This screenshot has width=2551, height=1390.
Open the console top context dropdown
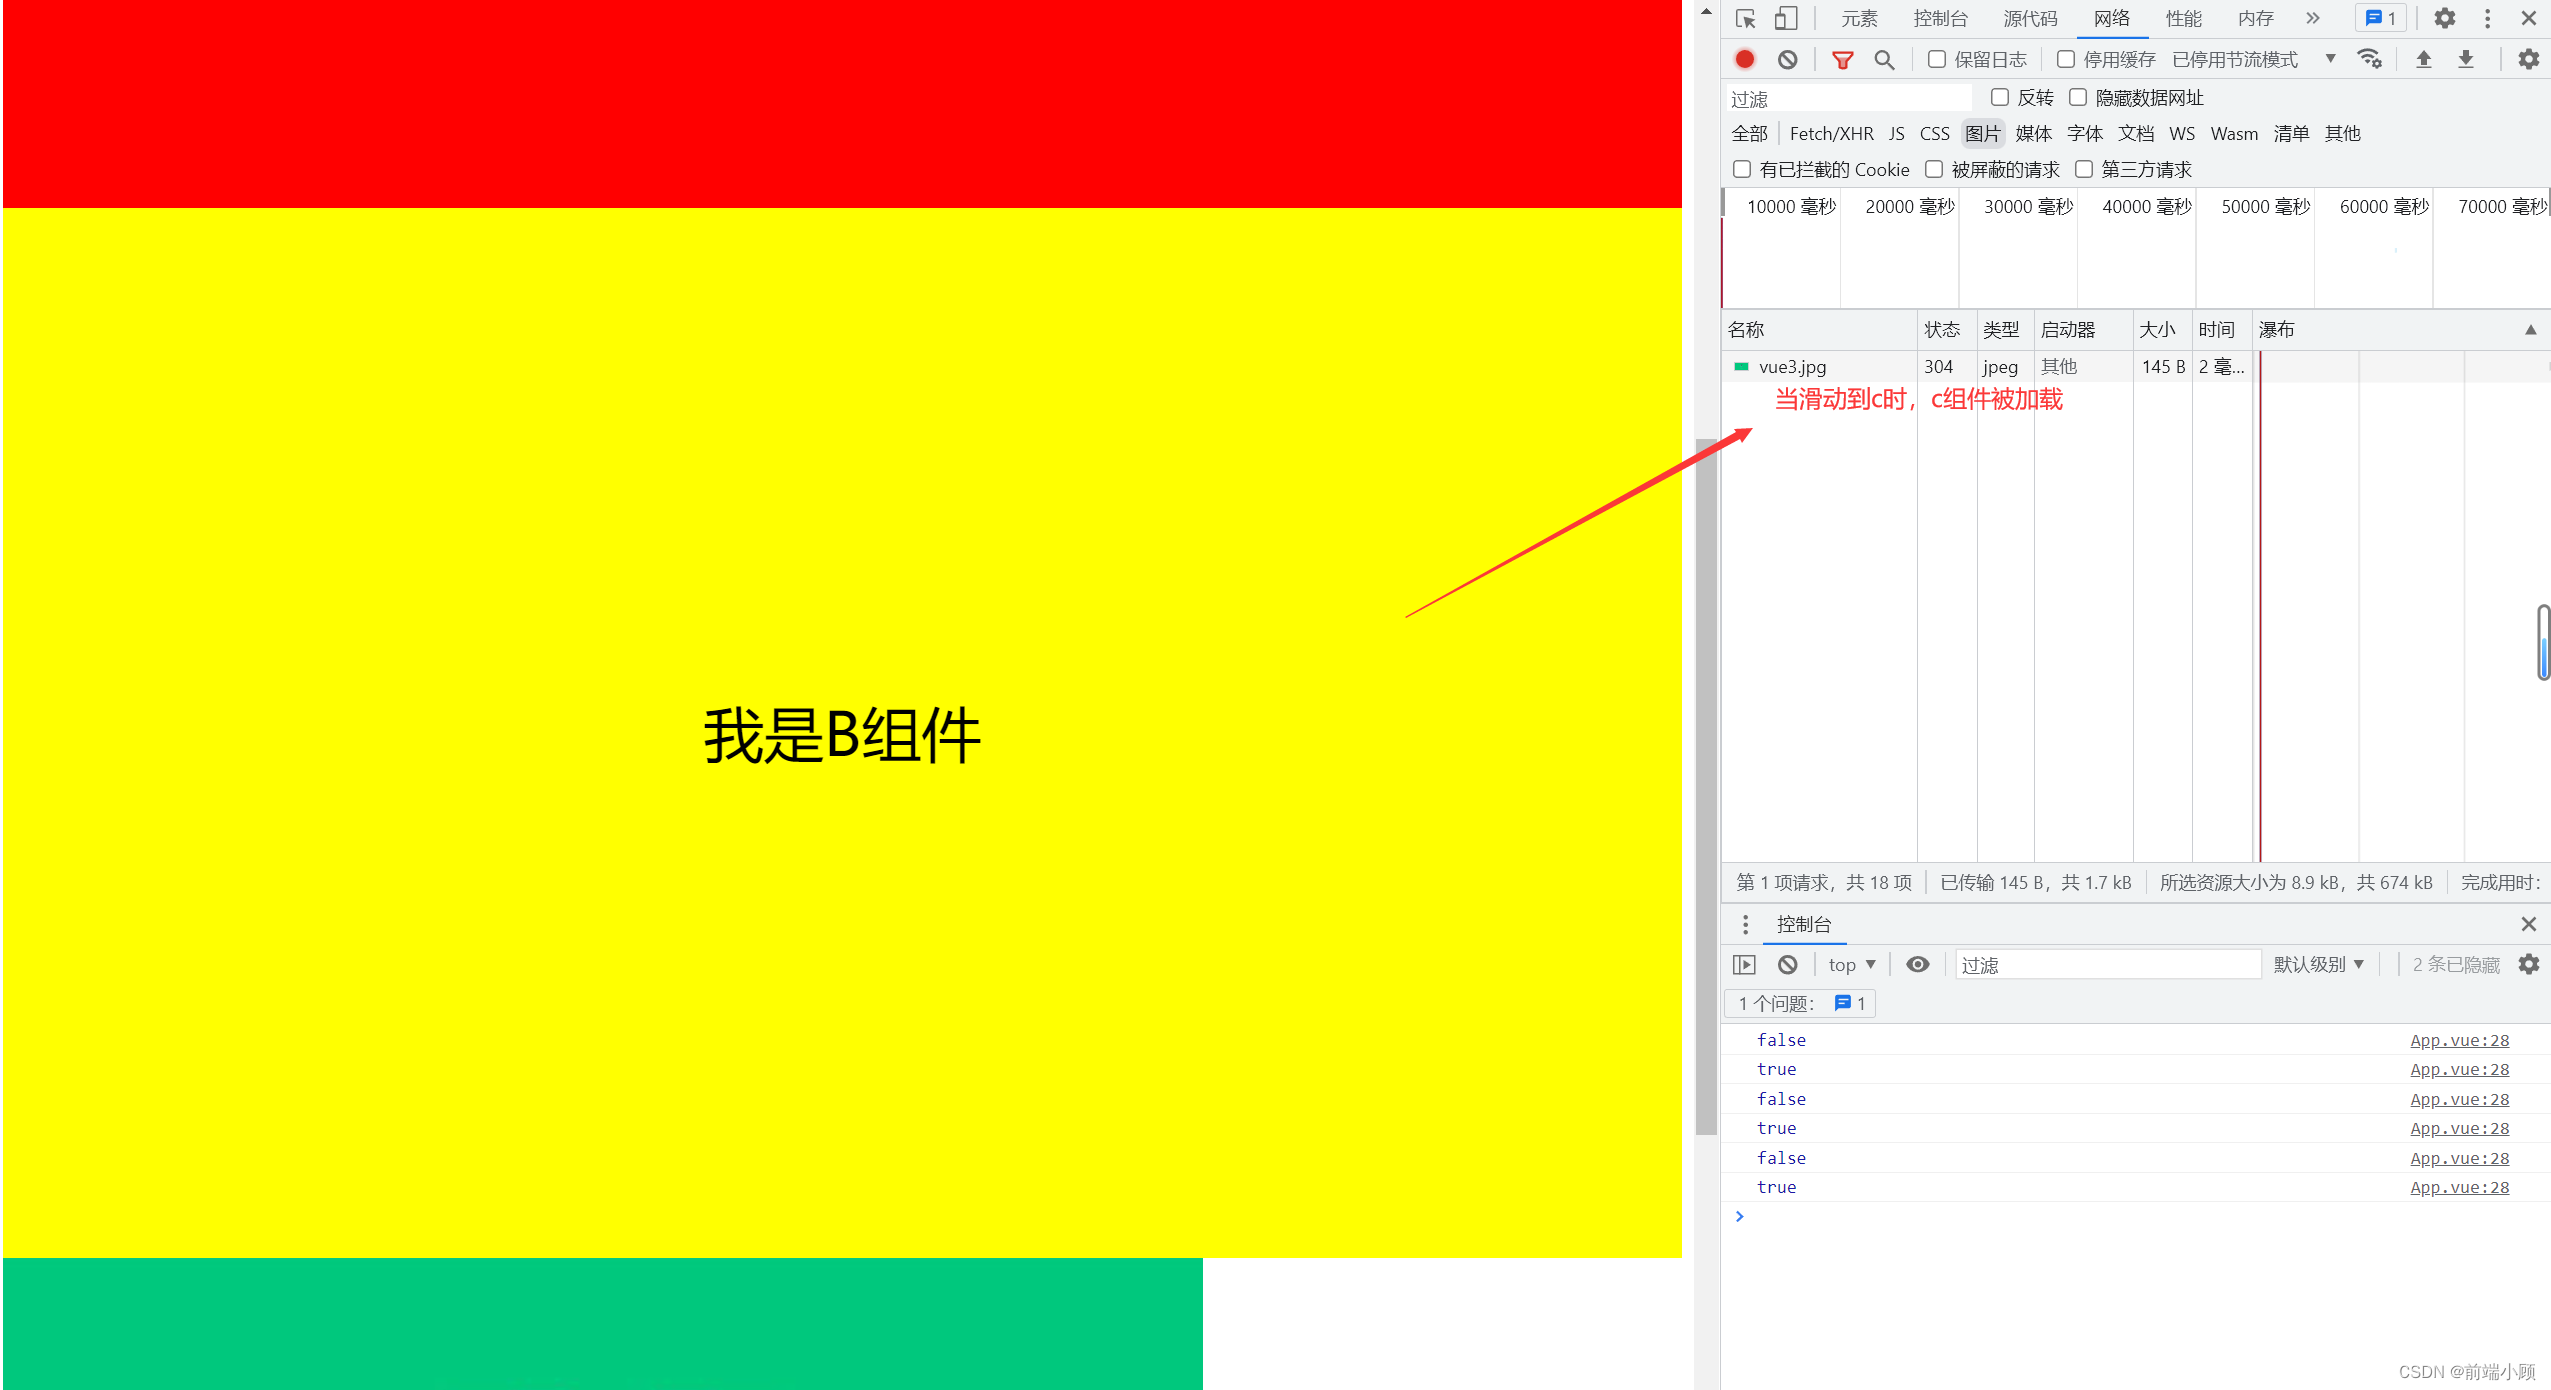pos(1851,965)
